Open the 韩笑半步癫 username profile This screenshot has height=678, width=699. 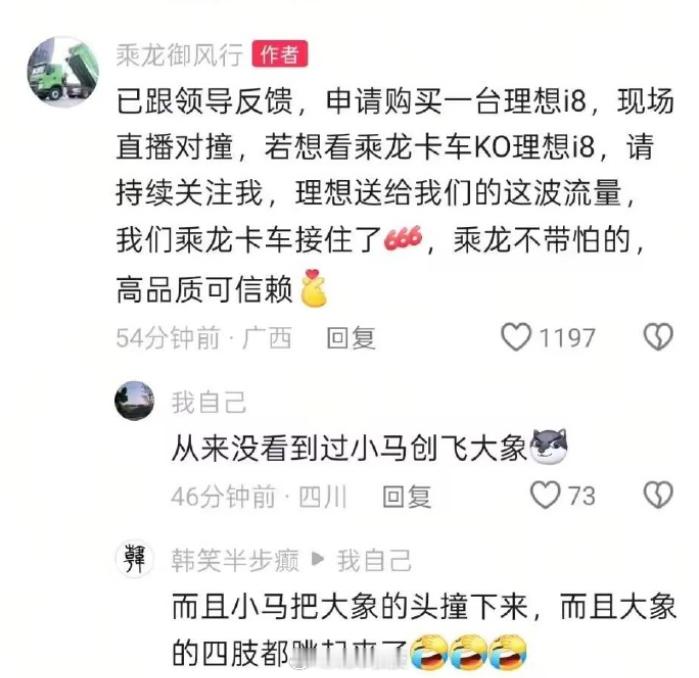click(x=235, y=560)
